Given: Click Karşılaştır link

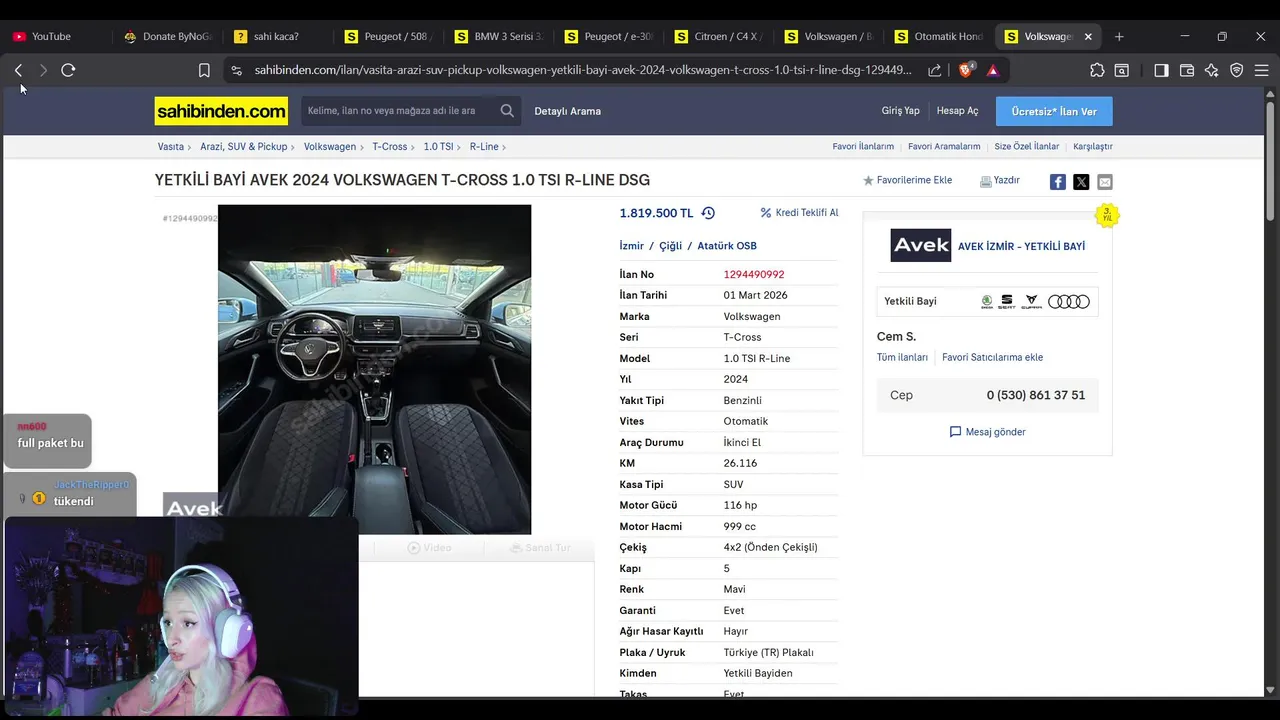Looking at the screenshot, I should coord(1092,147).
